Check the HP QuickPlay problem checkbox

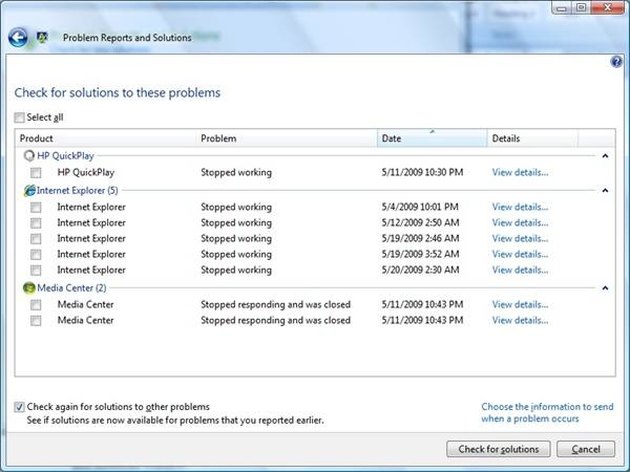pyautogui.click(x=36, y=173)
